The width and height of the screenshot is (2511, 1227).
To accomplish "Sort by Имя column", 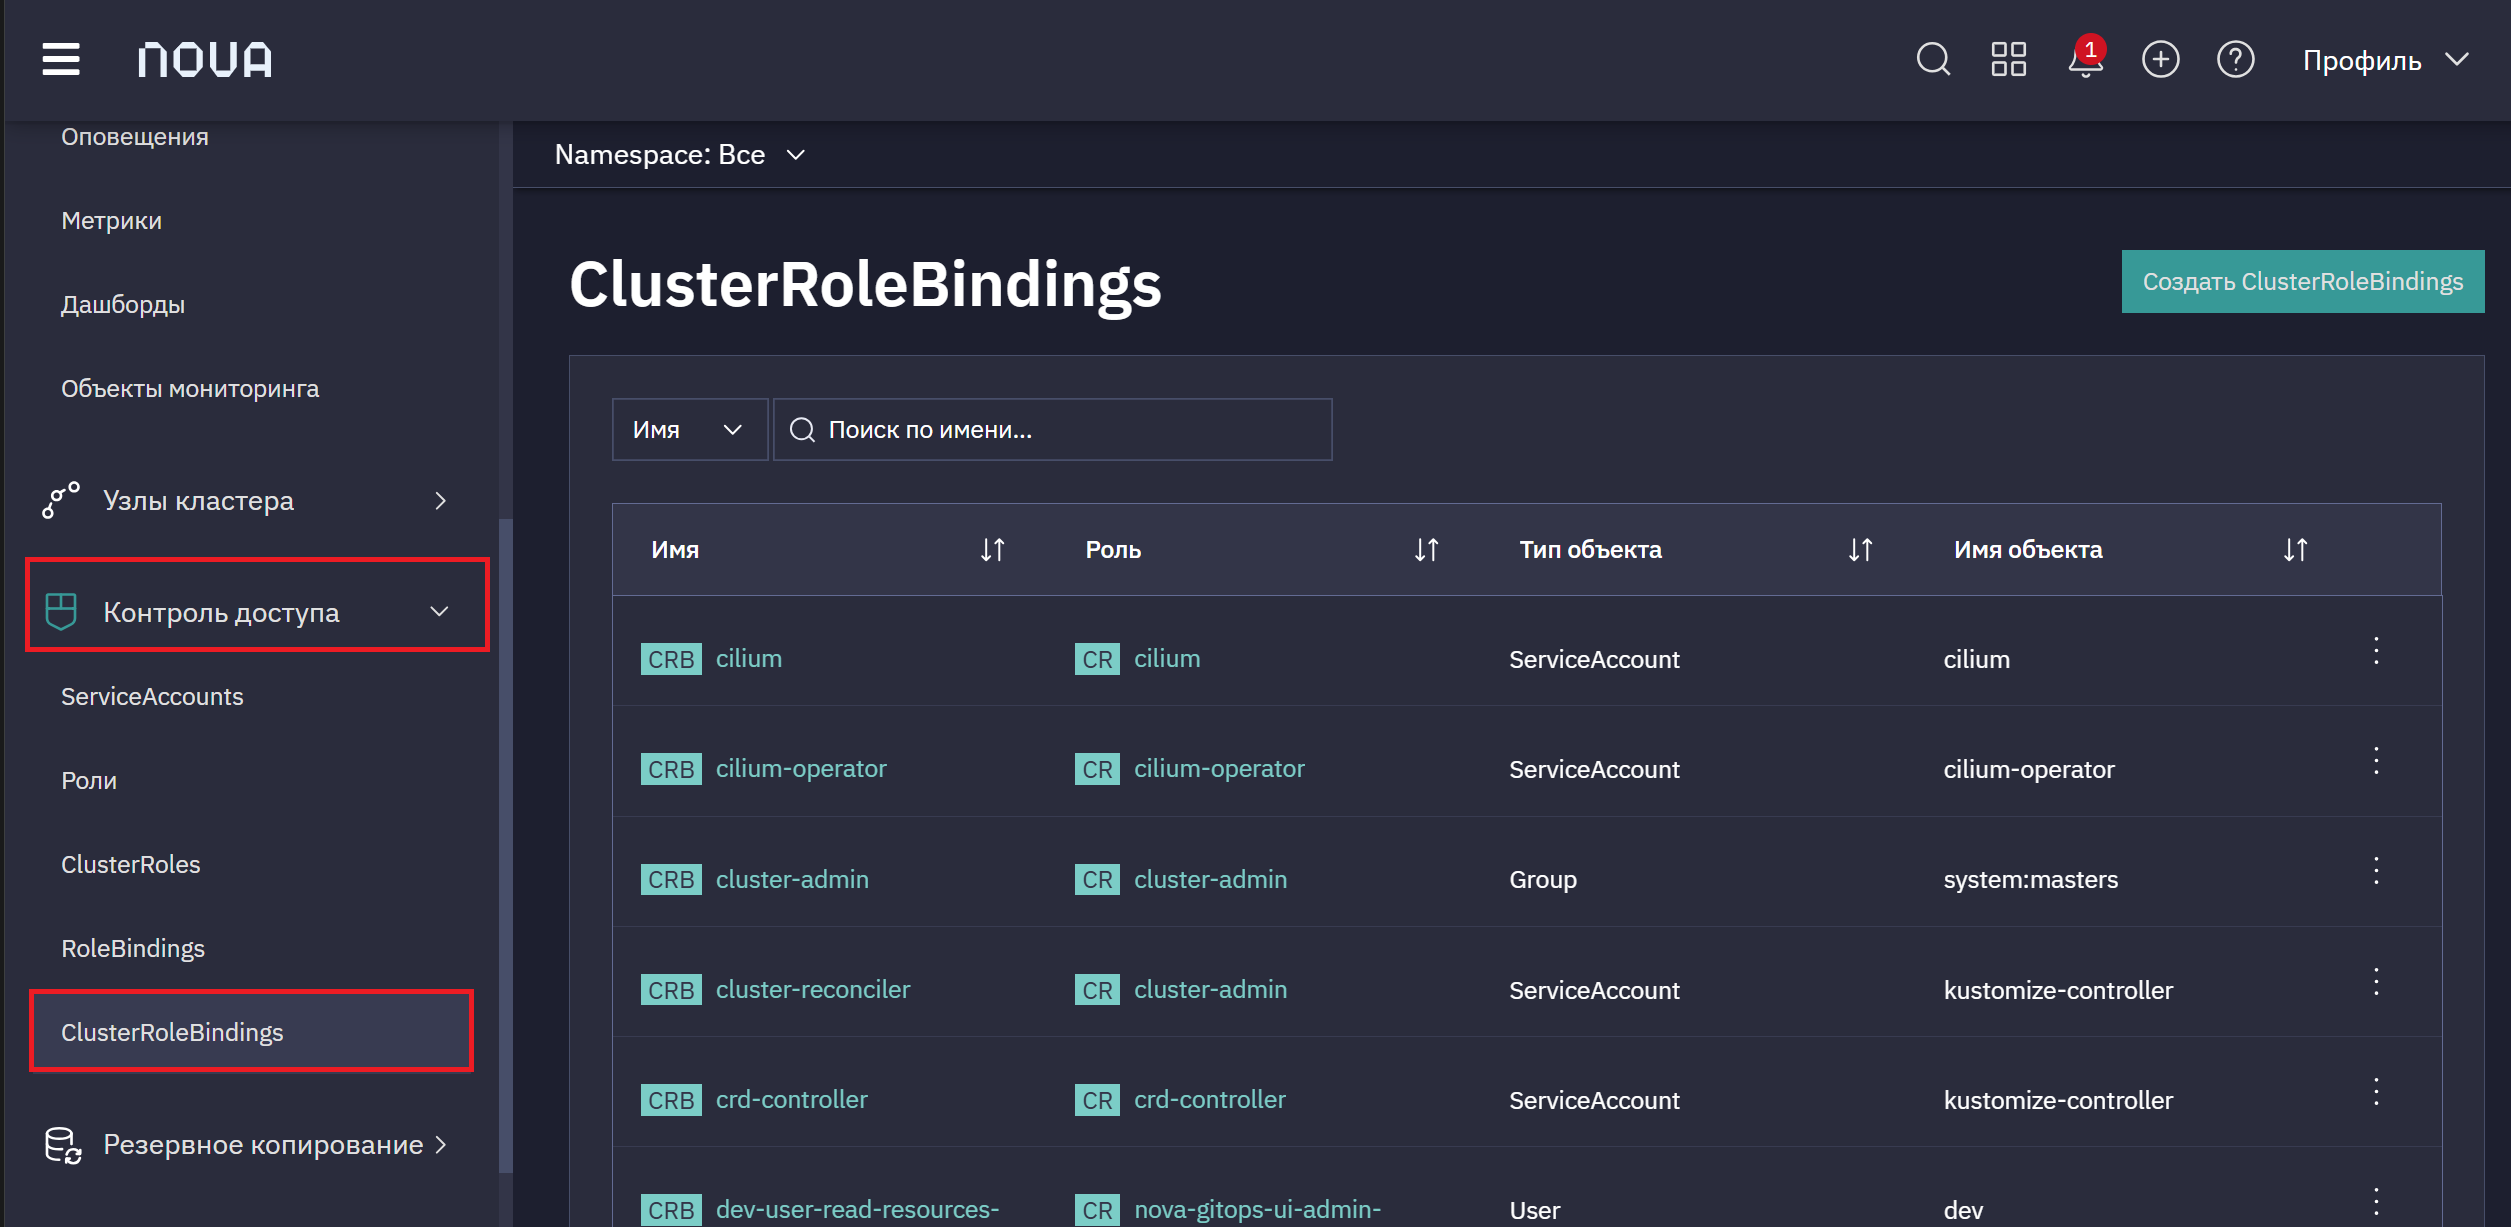I will (992, 549).
